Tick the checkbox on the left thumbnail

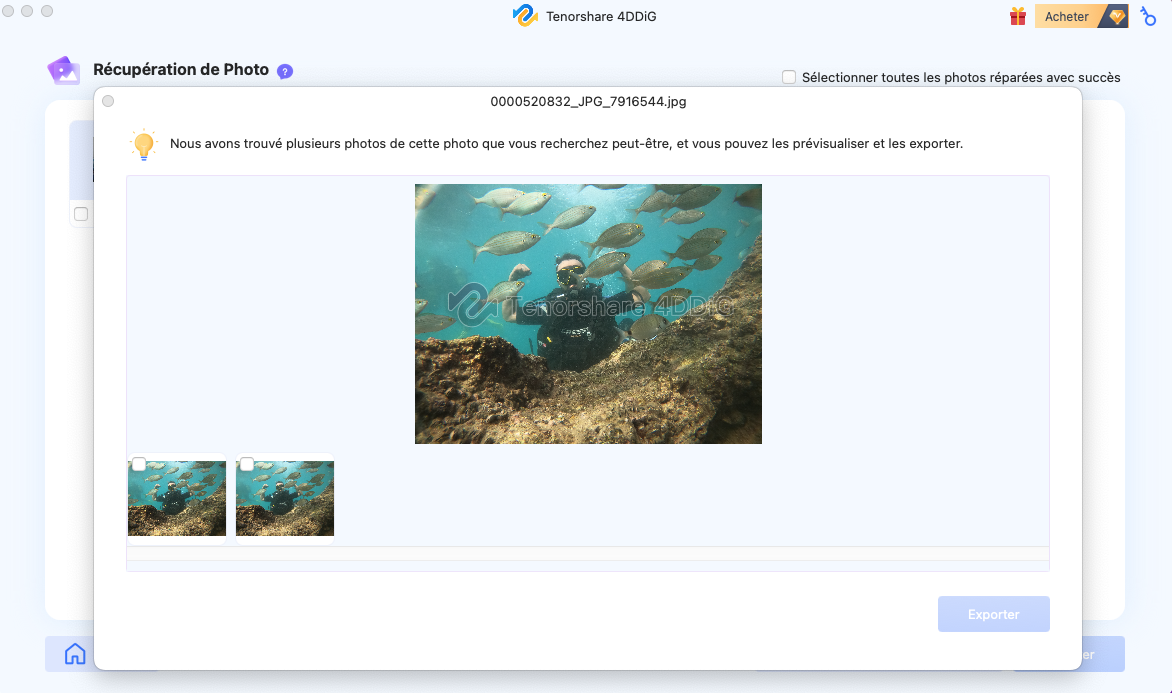139,464
